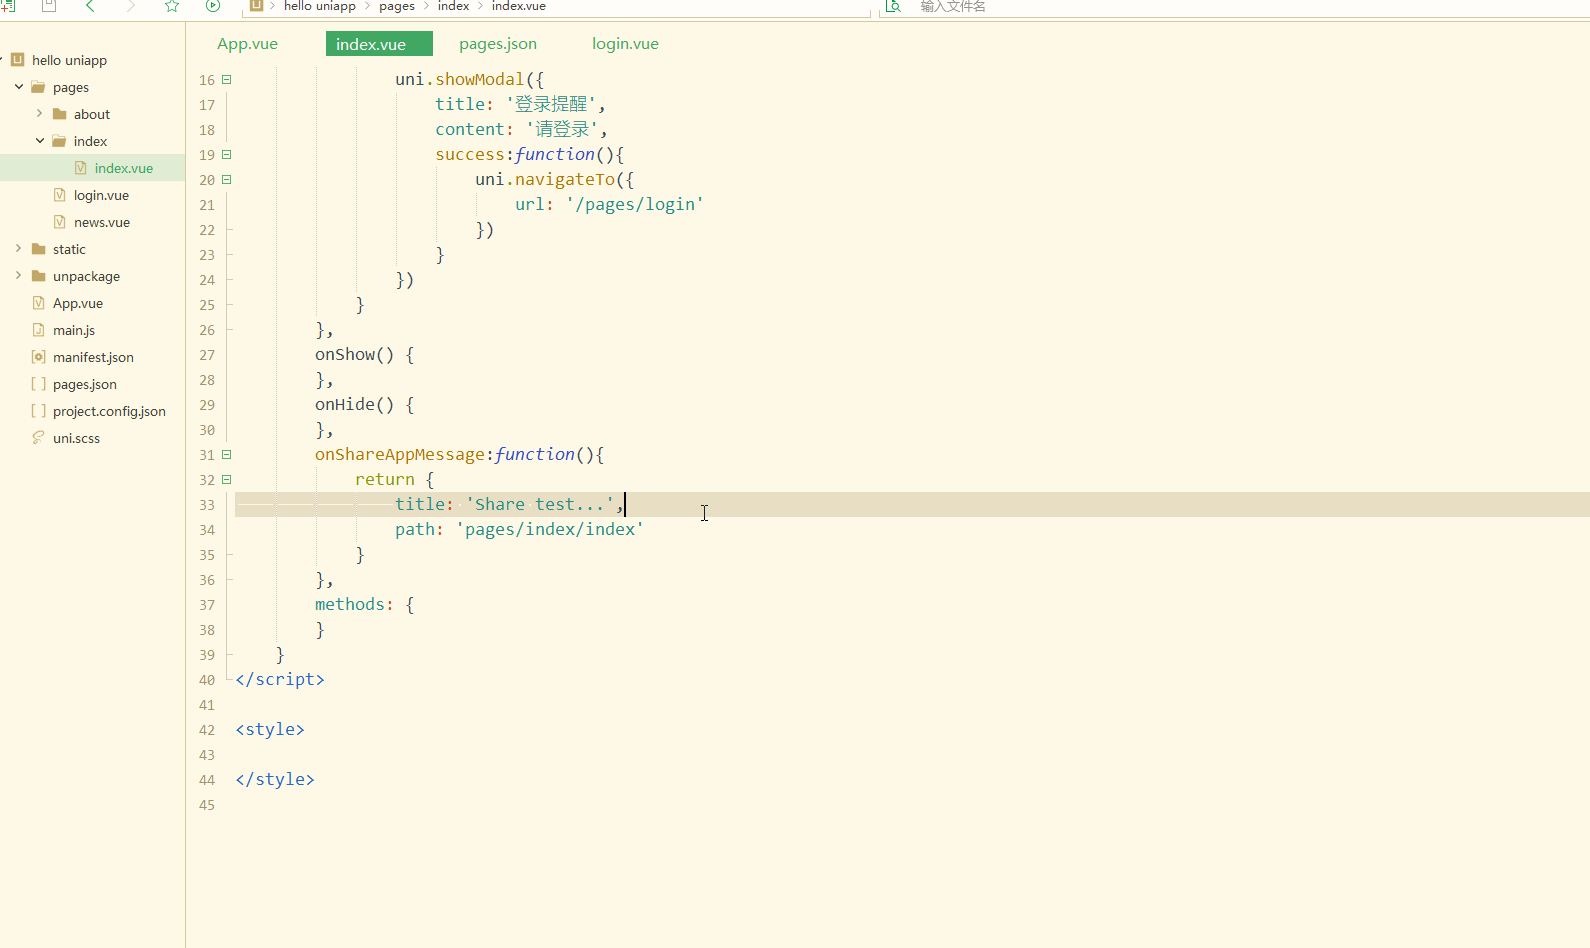The image size is (1590, 948).
Task: Click the bookmark star icon in toolbar
Action: (172, 6)
